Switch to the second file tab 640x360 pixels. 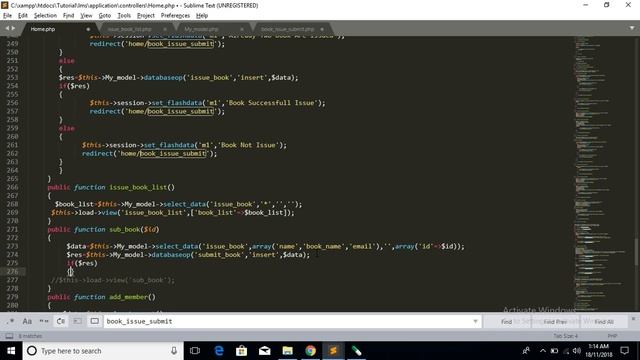(x=135, y=29)
